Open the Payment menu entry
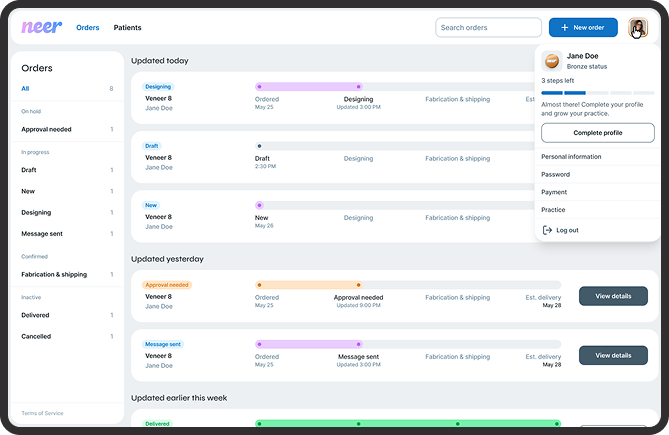Image resolution: width=669 pixels, height=435 pixels. point(554,192)
